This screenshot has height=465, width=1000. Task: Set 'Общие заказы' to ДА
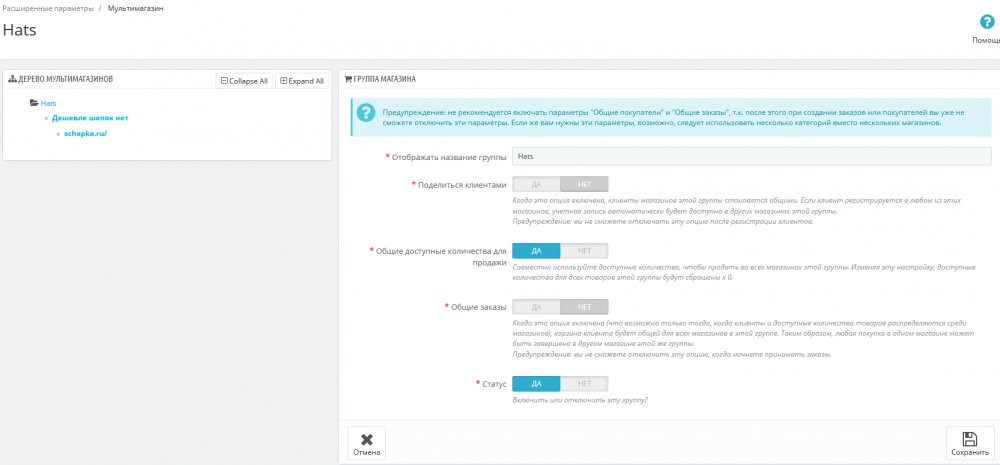(536, 307)
